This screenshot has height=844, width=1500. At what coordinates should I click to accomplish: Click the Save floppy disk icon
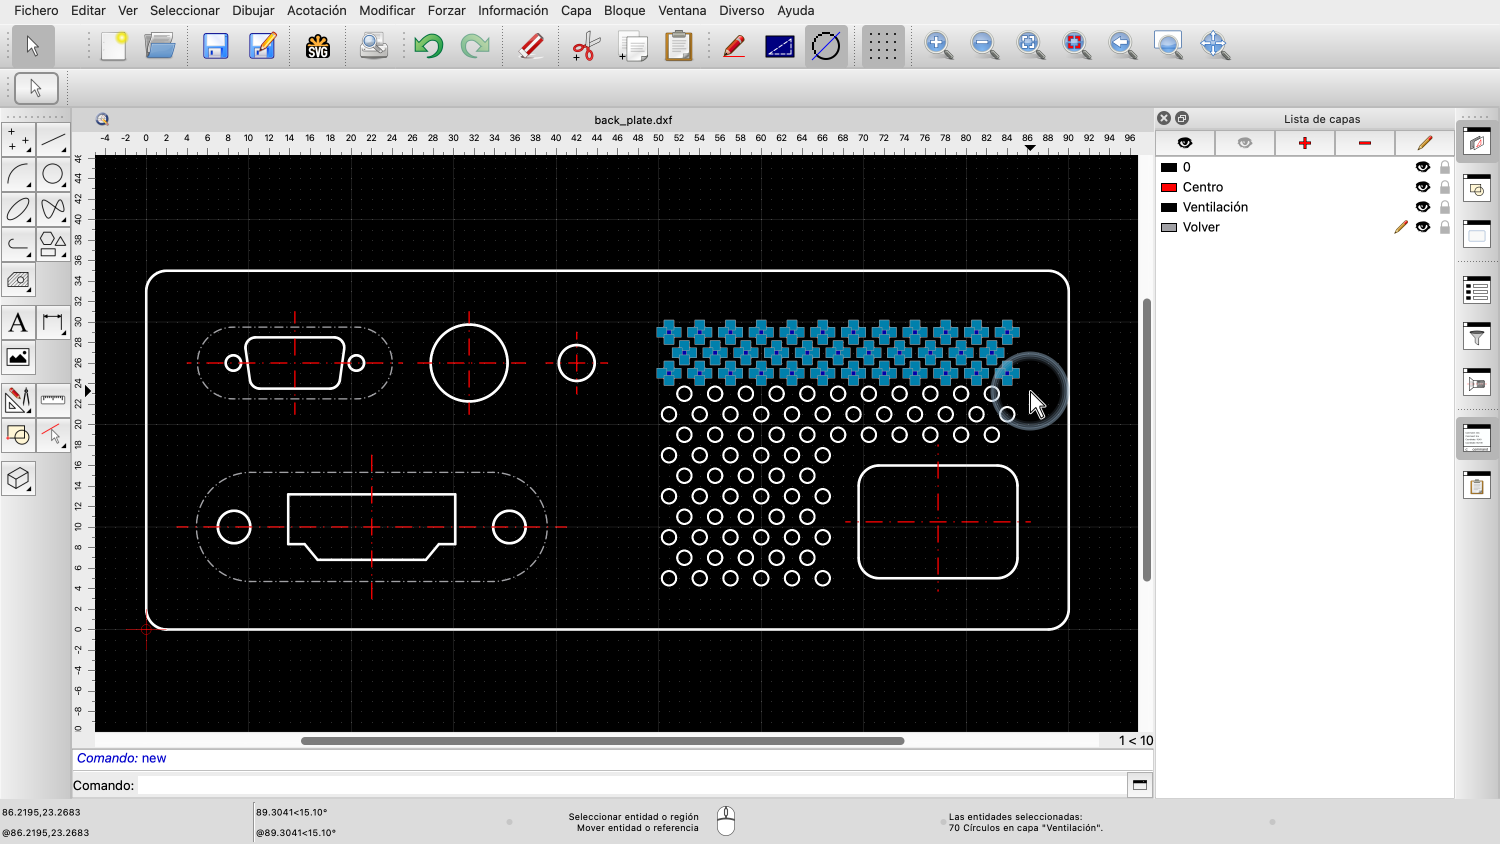(x=215, y=46)
